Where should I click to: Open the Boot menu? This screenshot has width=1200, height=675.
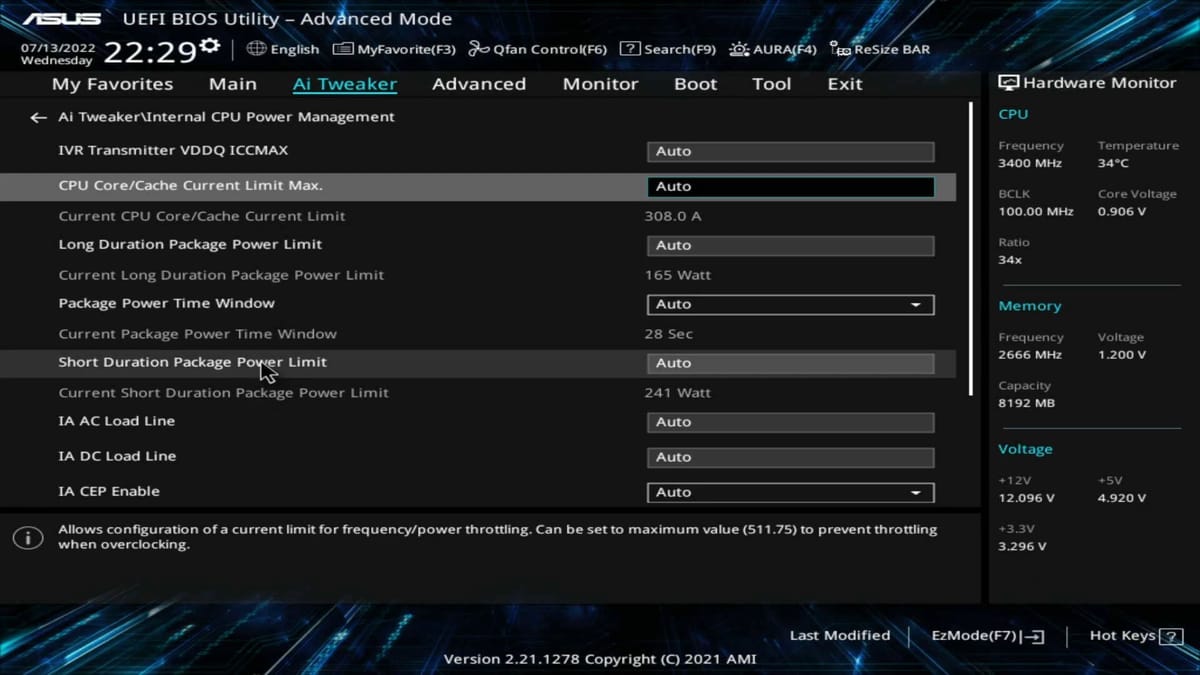695,84
